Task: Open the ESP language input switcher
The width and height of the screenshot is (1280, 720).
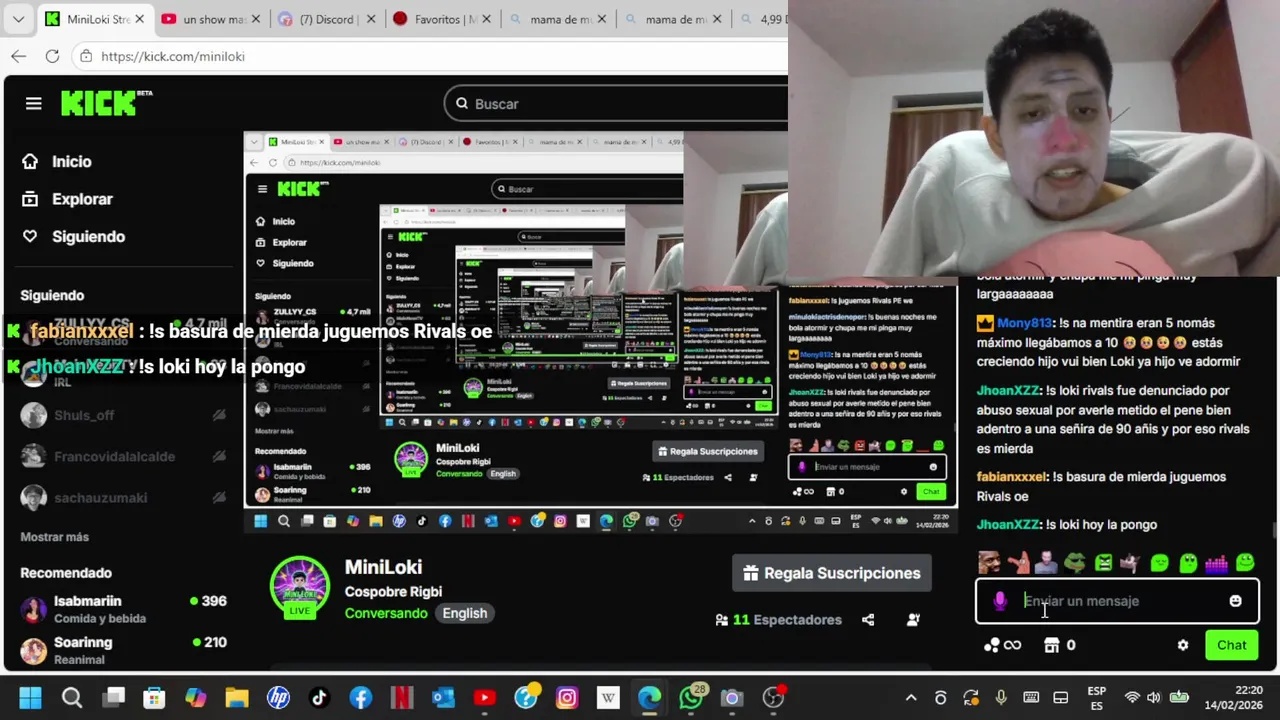Action: 1097,698
